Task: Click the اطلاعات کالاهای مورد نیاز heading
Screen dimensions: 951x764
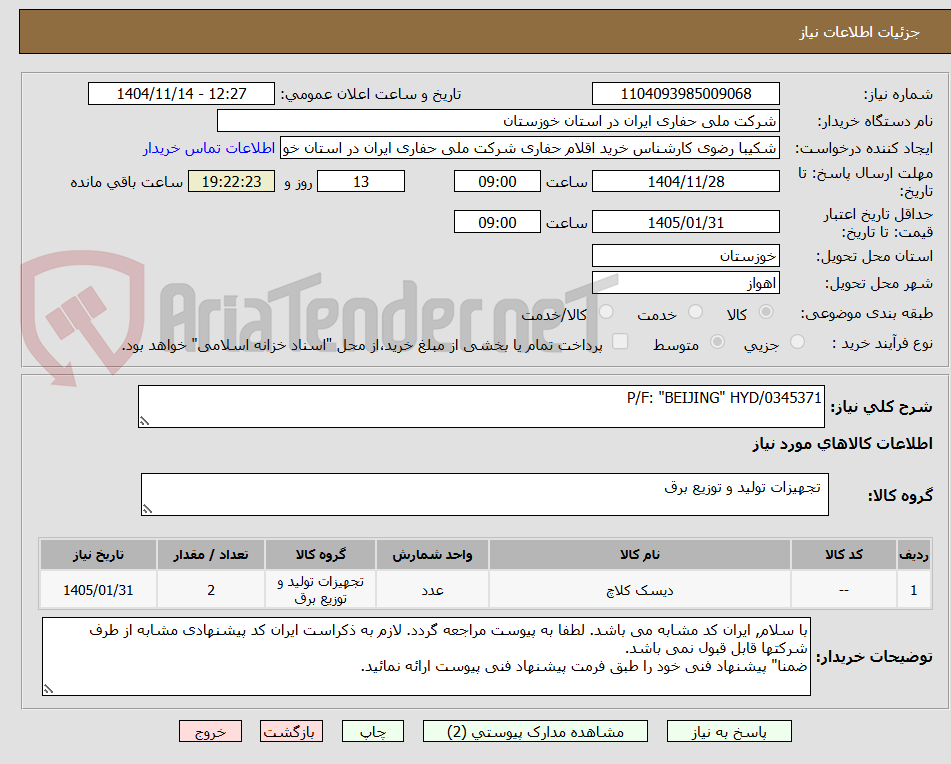Action: point(842,444)
